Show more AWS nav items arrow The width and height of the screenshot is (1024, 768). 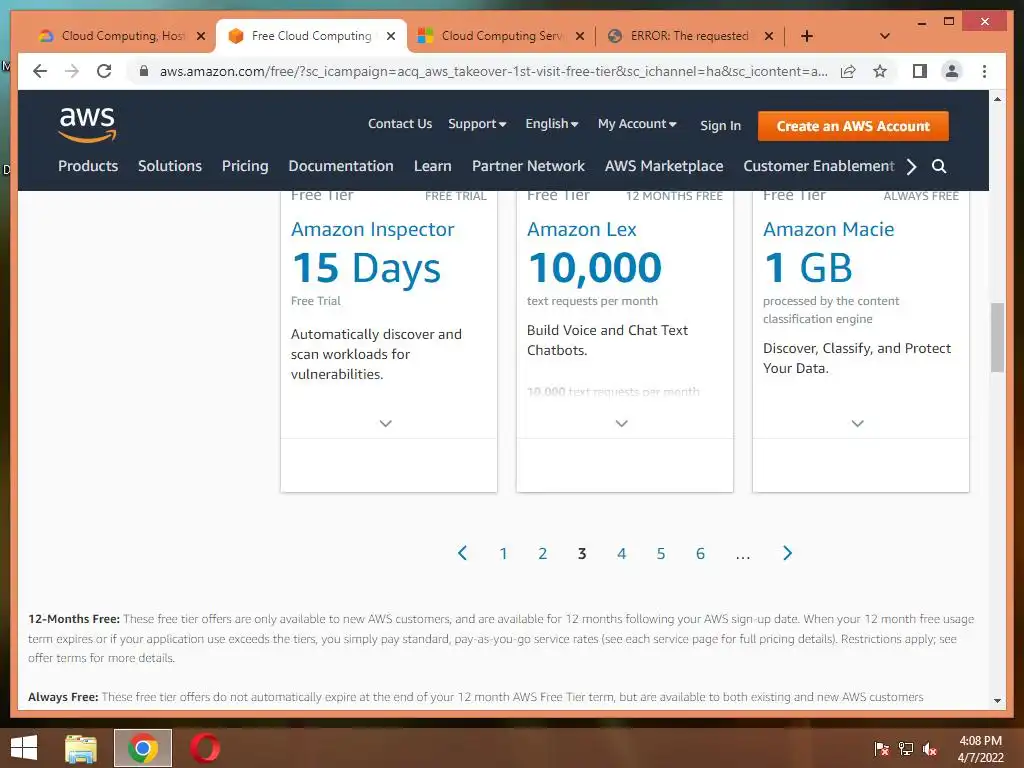912,166
